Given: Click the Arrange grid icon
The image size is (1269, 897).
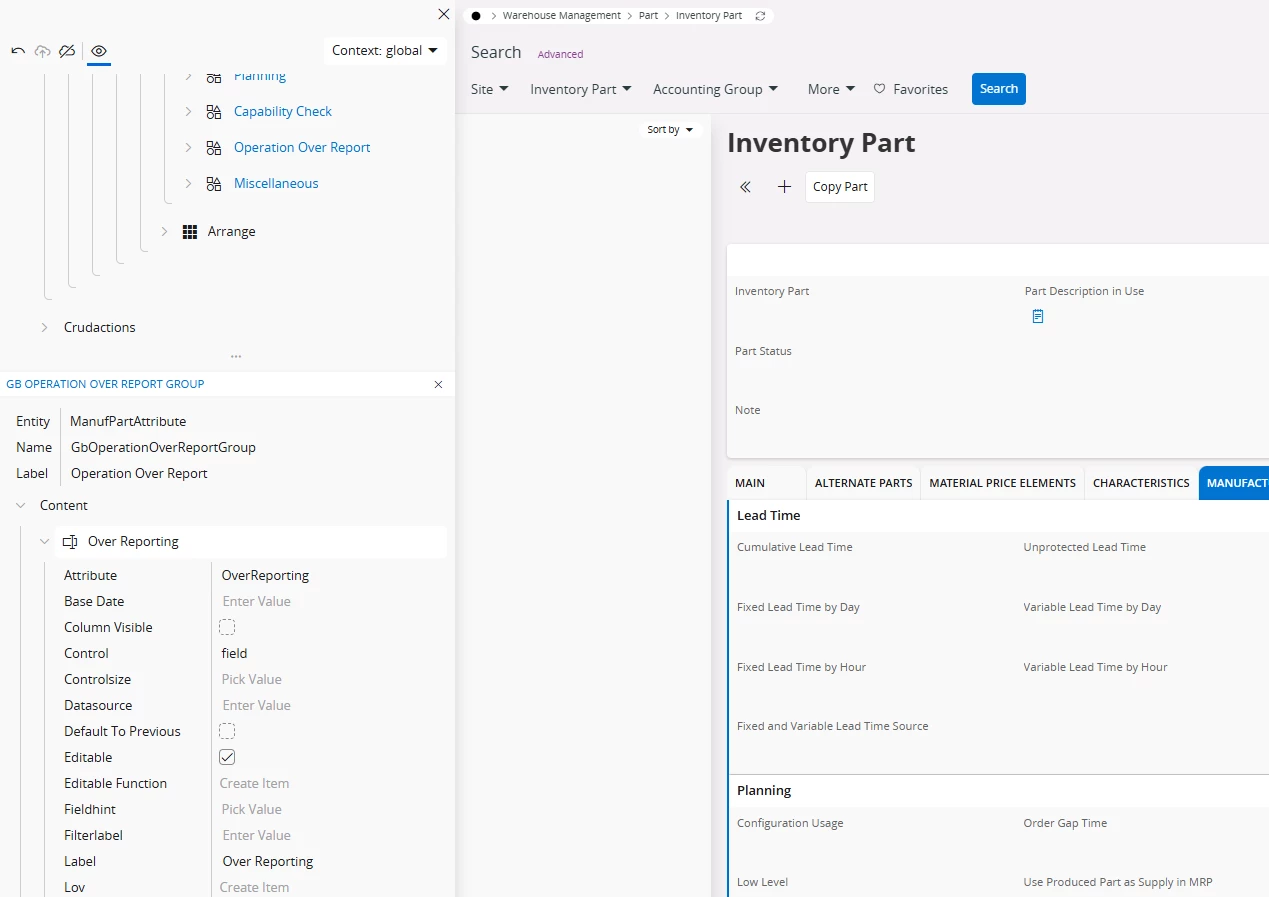Looking at the screenshot, I should (190, 231).
